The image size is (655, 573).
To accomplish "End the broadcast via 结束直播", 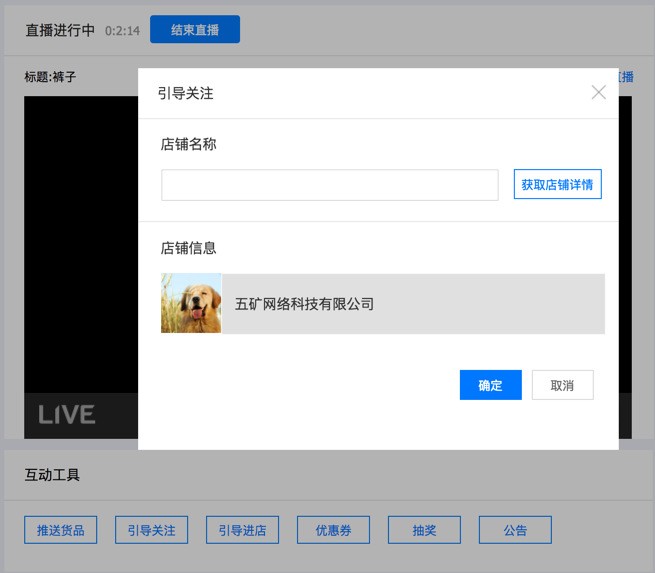I will click(x=195, y=30).
